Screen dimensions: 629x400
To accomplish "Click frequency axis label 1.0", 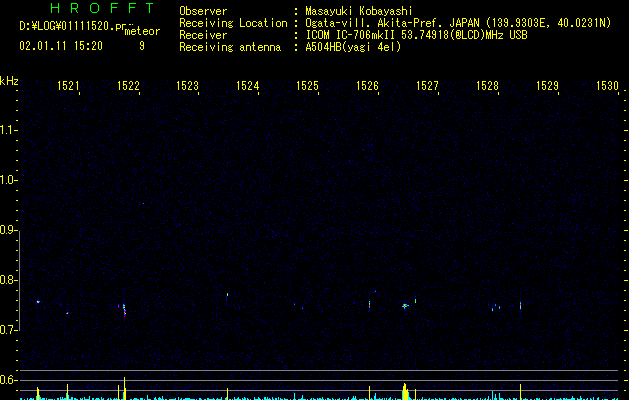I will click(x=8, y=180).
